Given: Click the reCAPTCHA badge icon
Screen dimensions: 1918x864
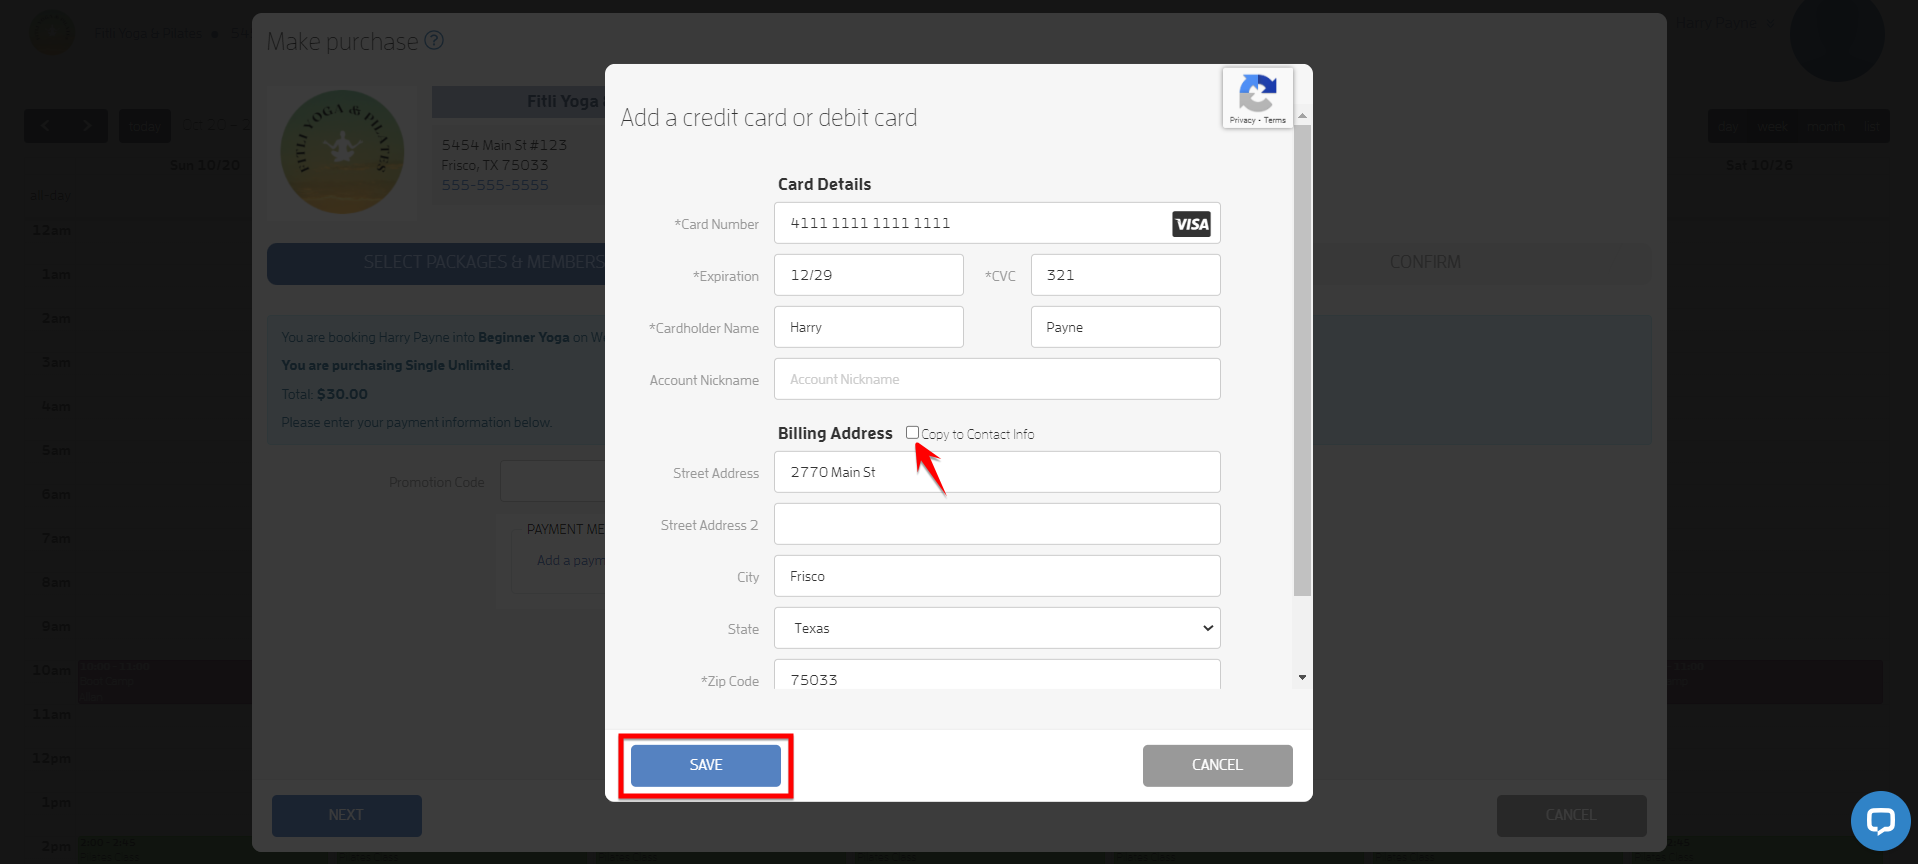Looking at the screenshot, I should pyautogui.click(x=1257, y=93).
